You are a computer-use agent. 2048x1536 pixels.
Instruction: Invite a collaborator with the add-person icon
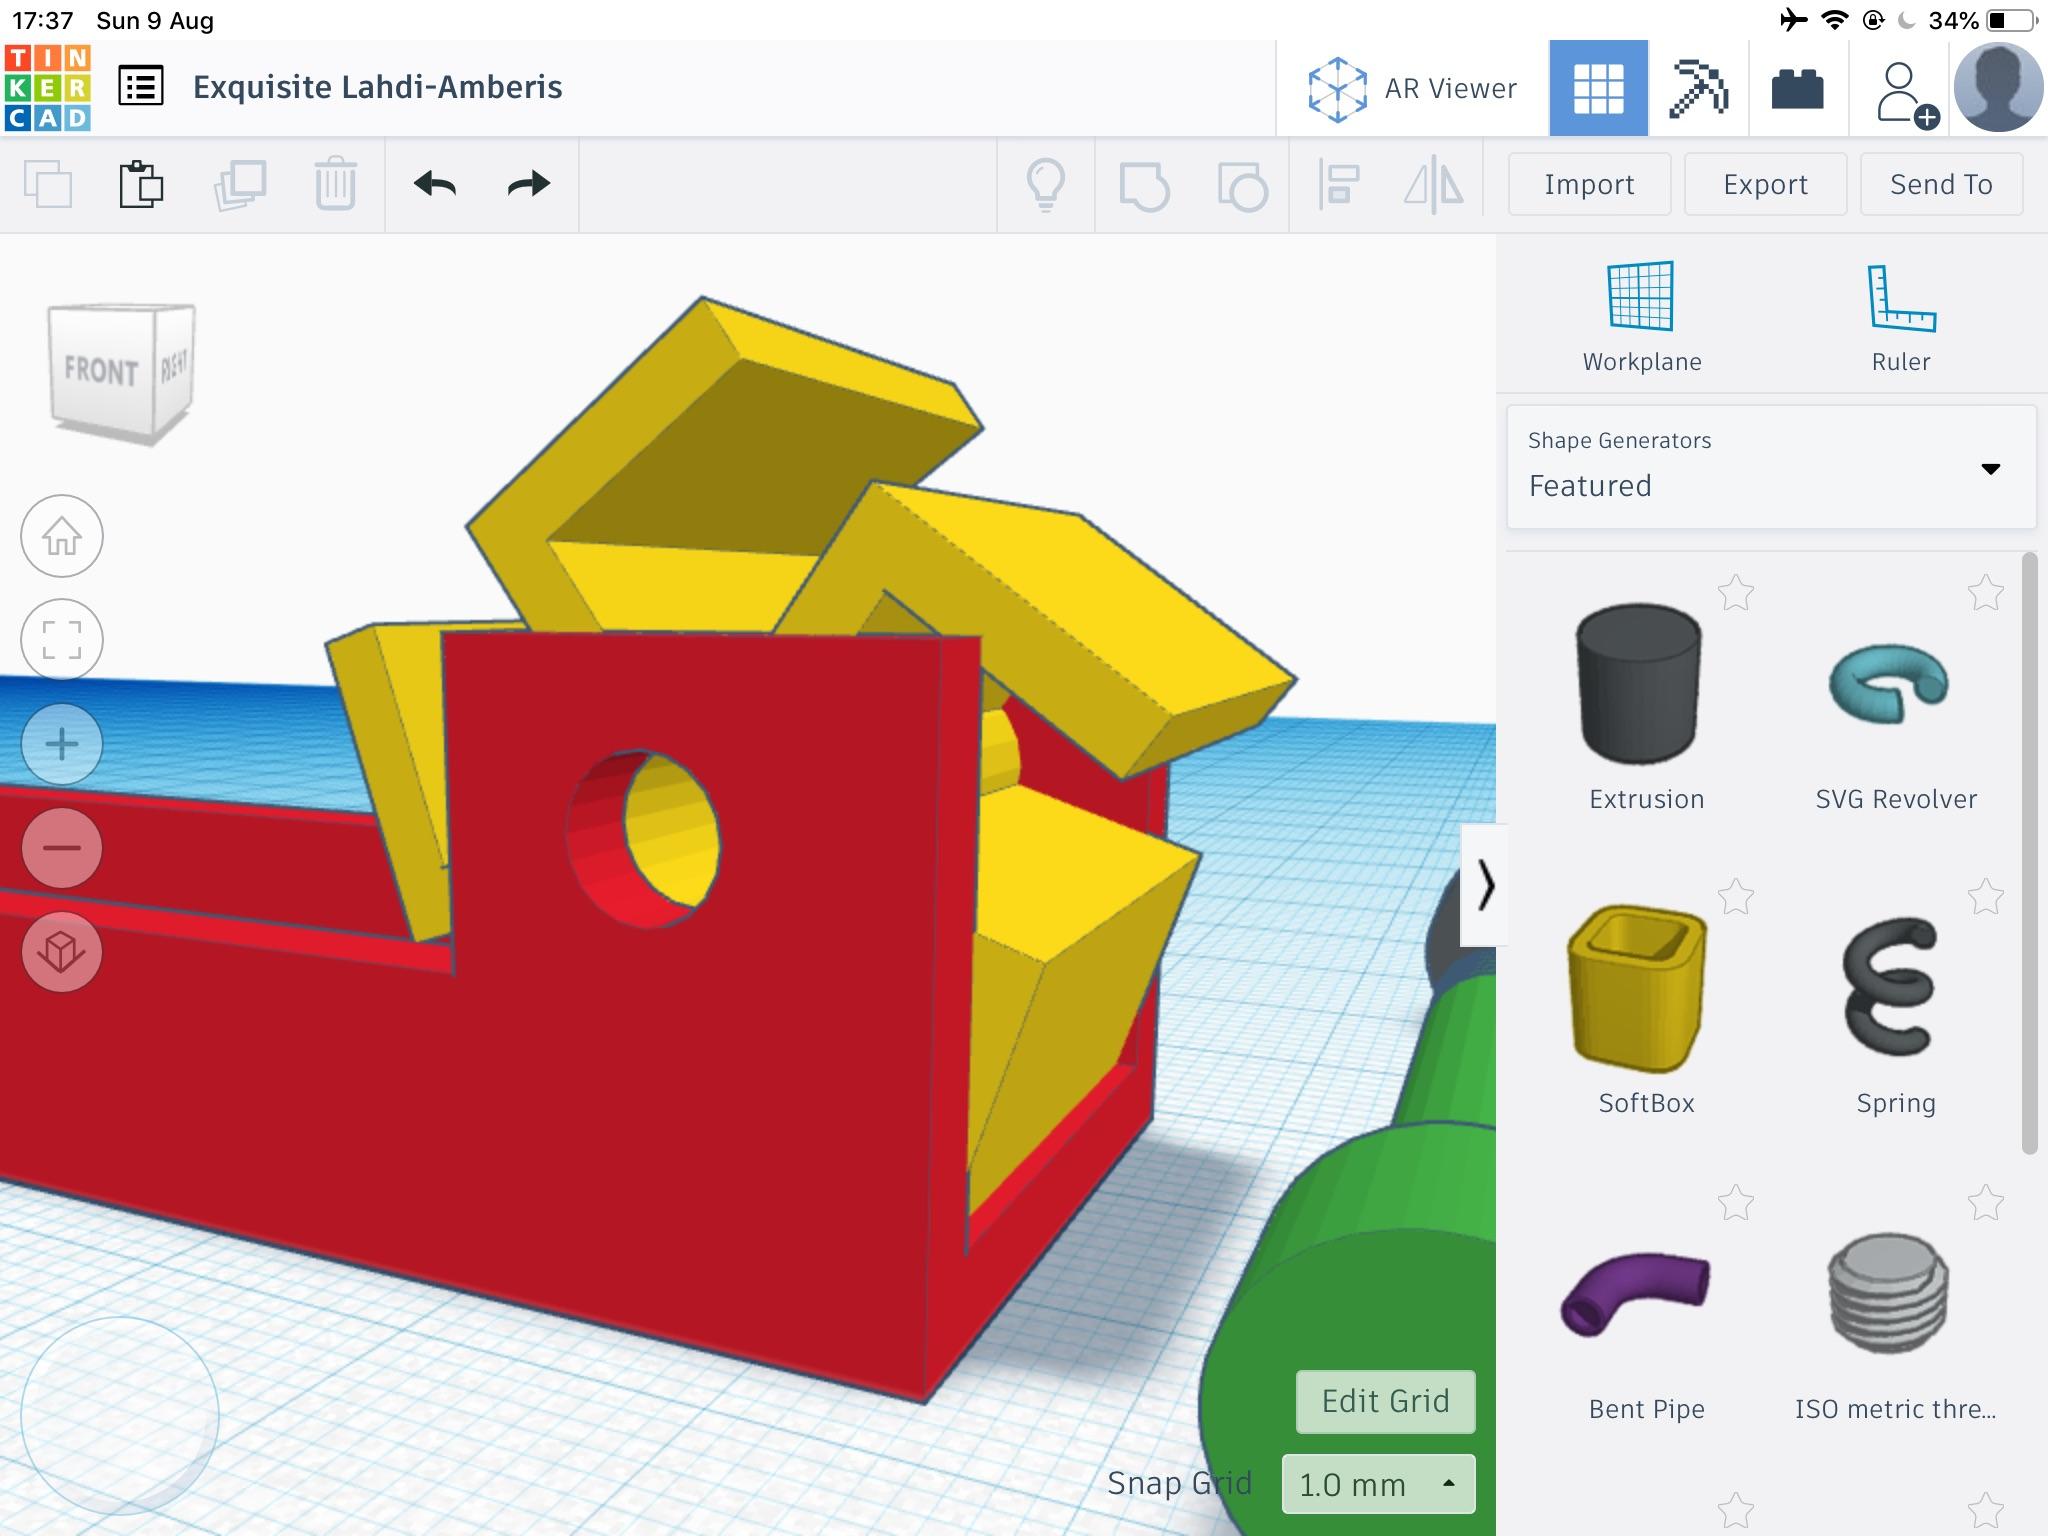click(x=1905, y=94)
